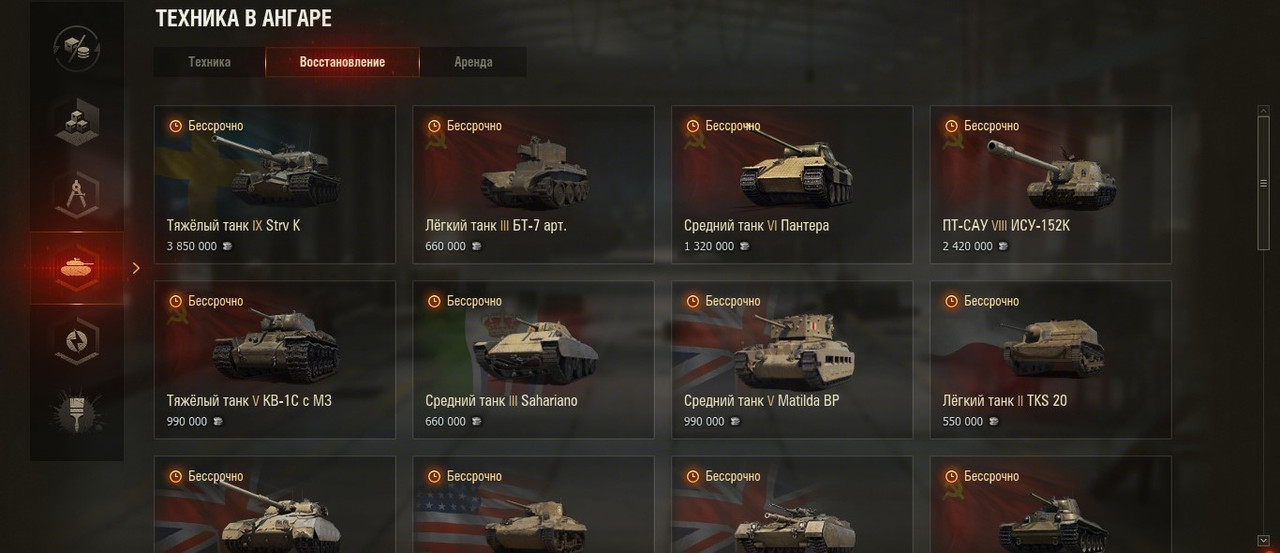Screen dimensions: 1280x553
Task: Click the scrollbar down arrow
Action: click(1263, 541)
